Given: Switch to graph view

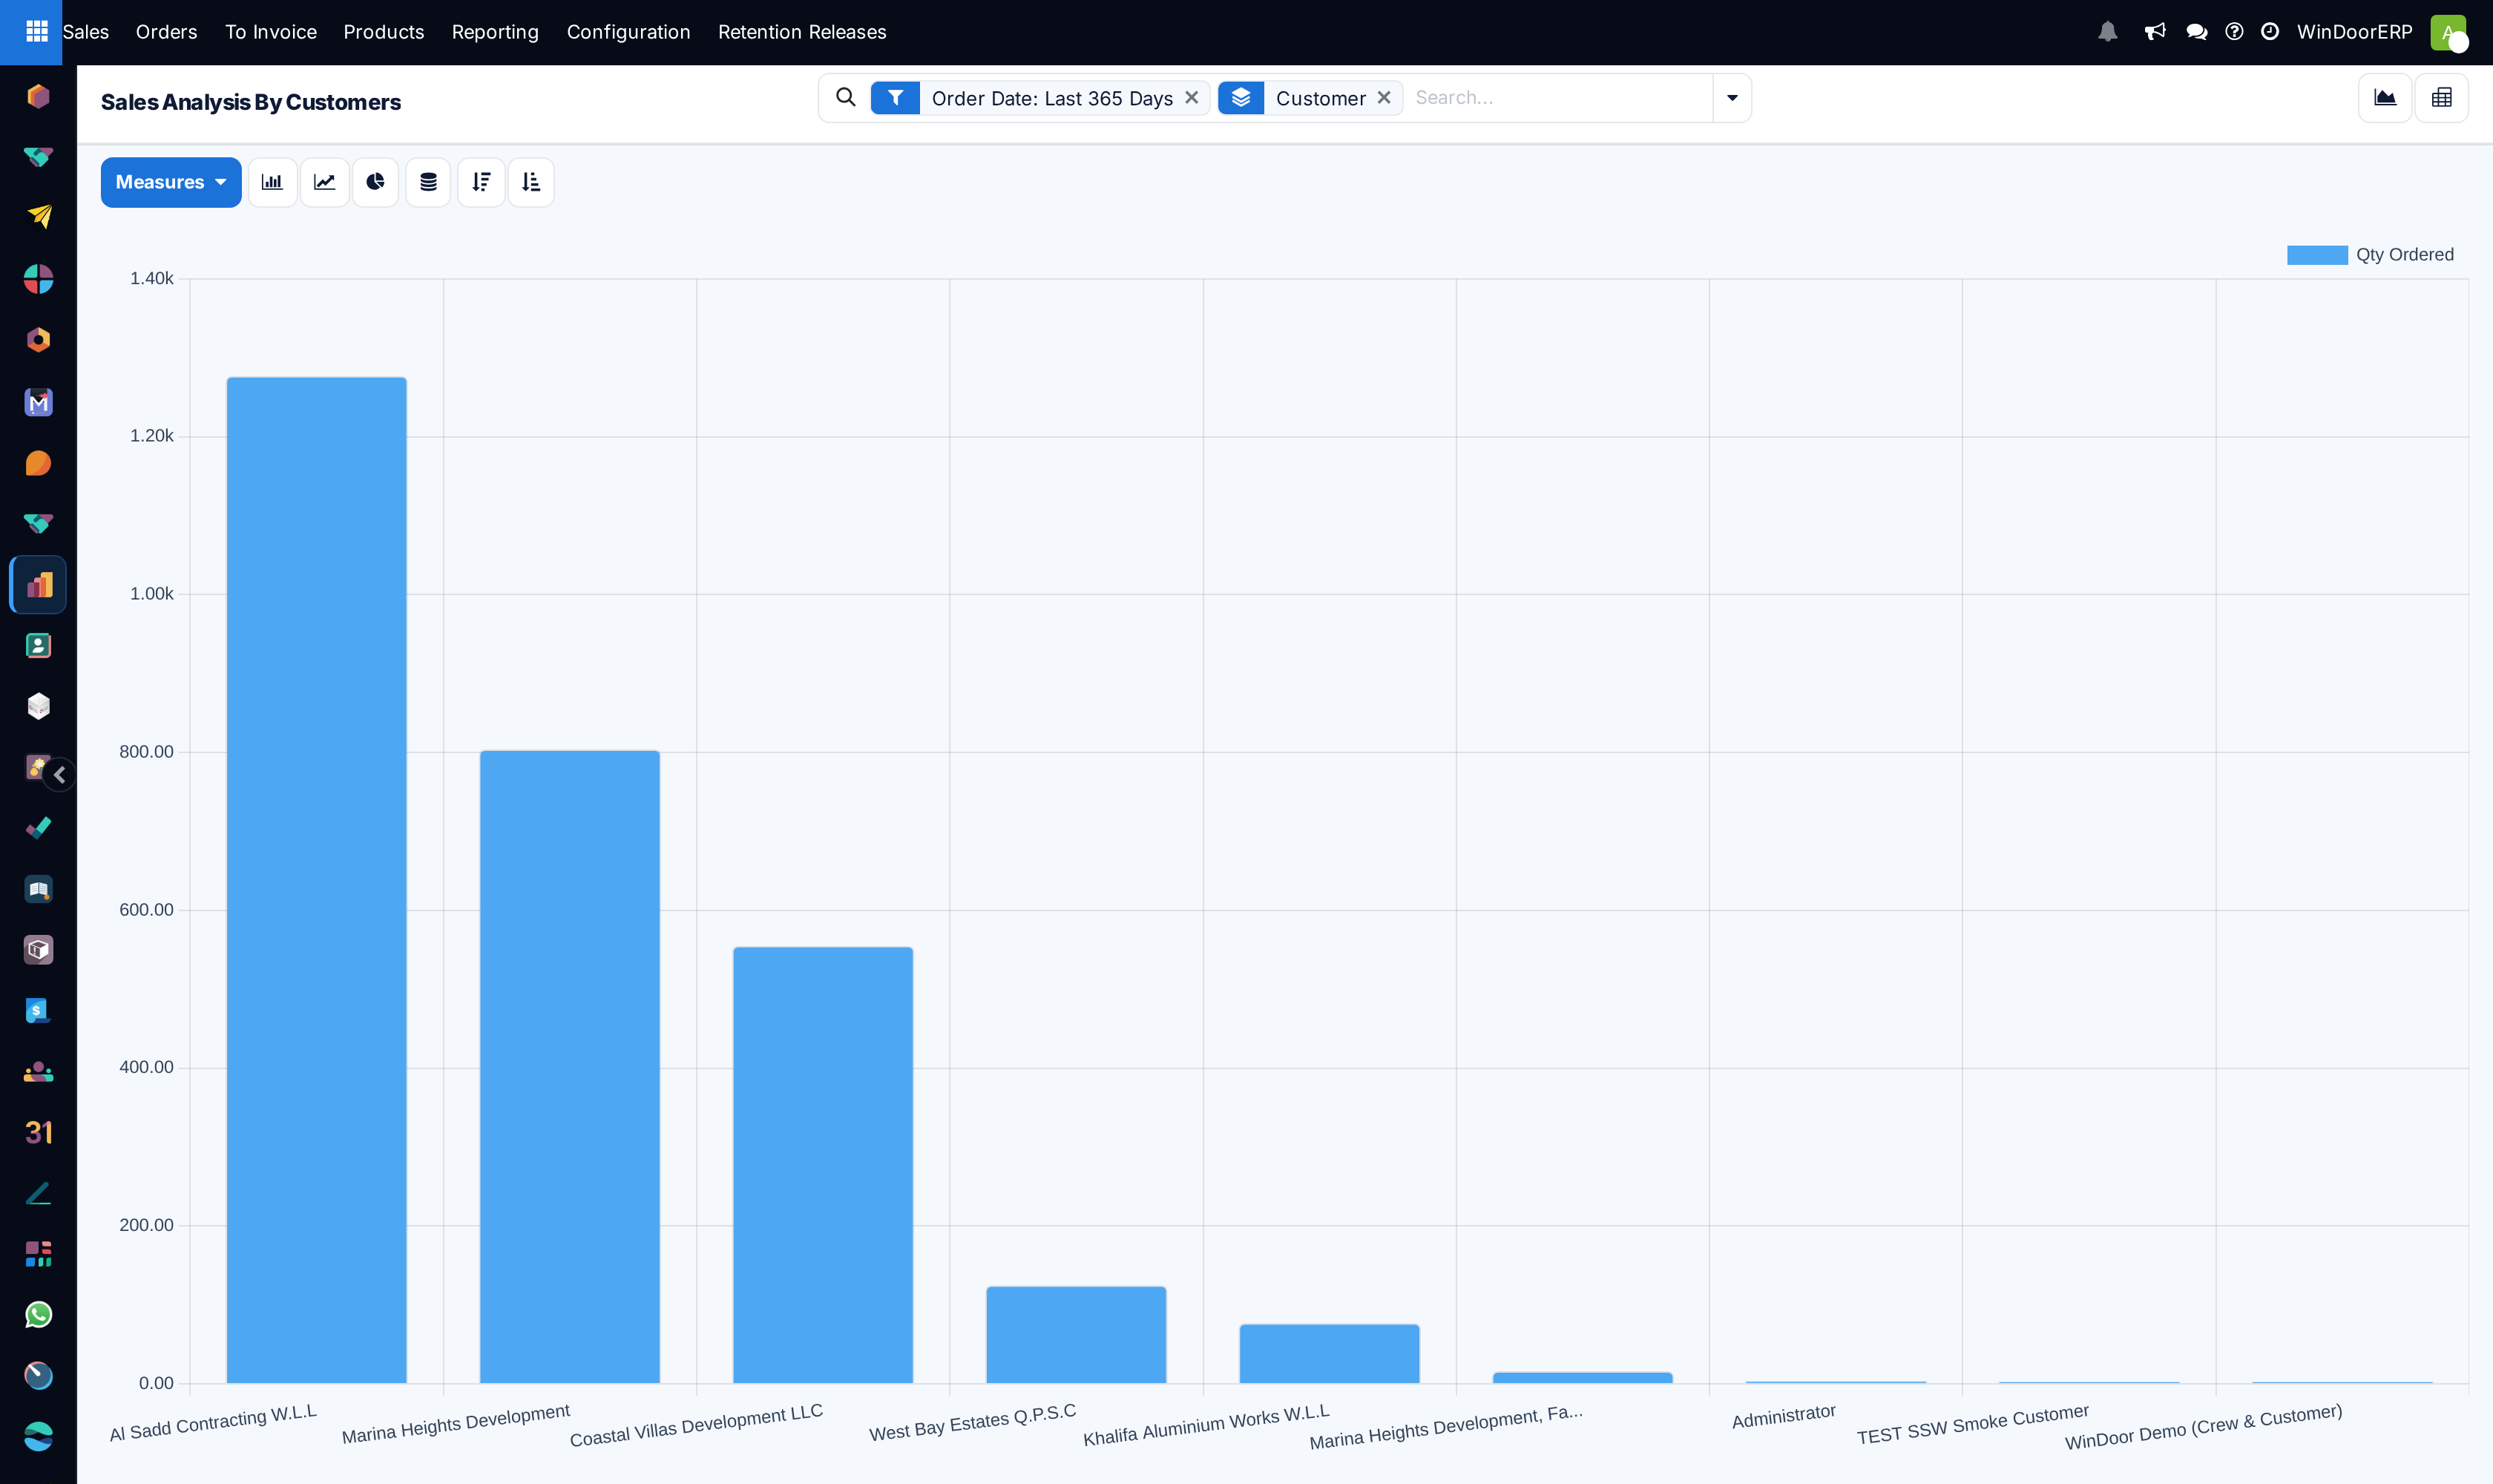Looking at the screenshot, I should pyautogui.click(x=2385, y=98).
